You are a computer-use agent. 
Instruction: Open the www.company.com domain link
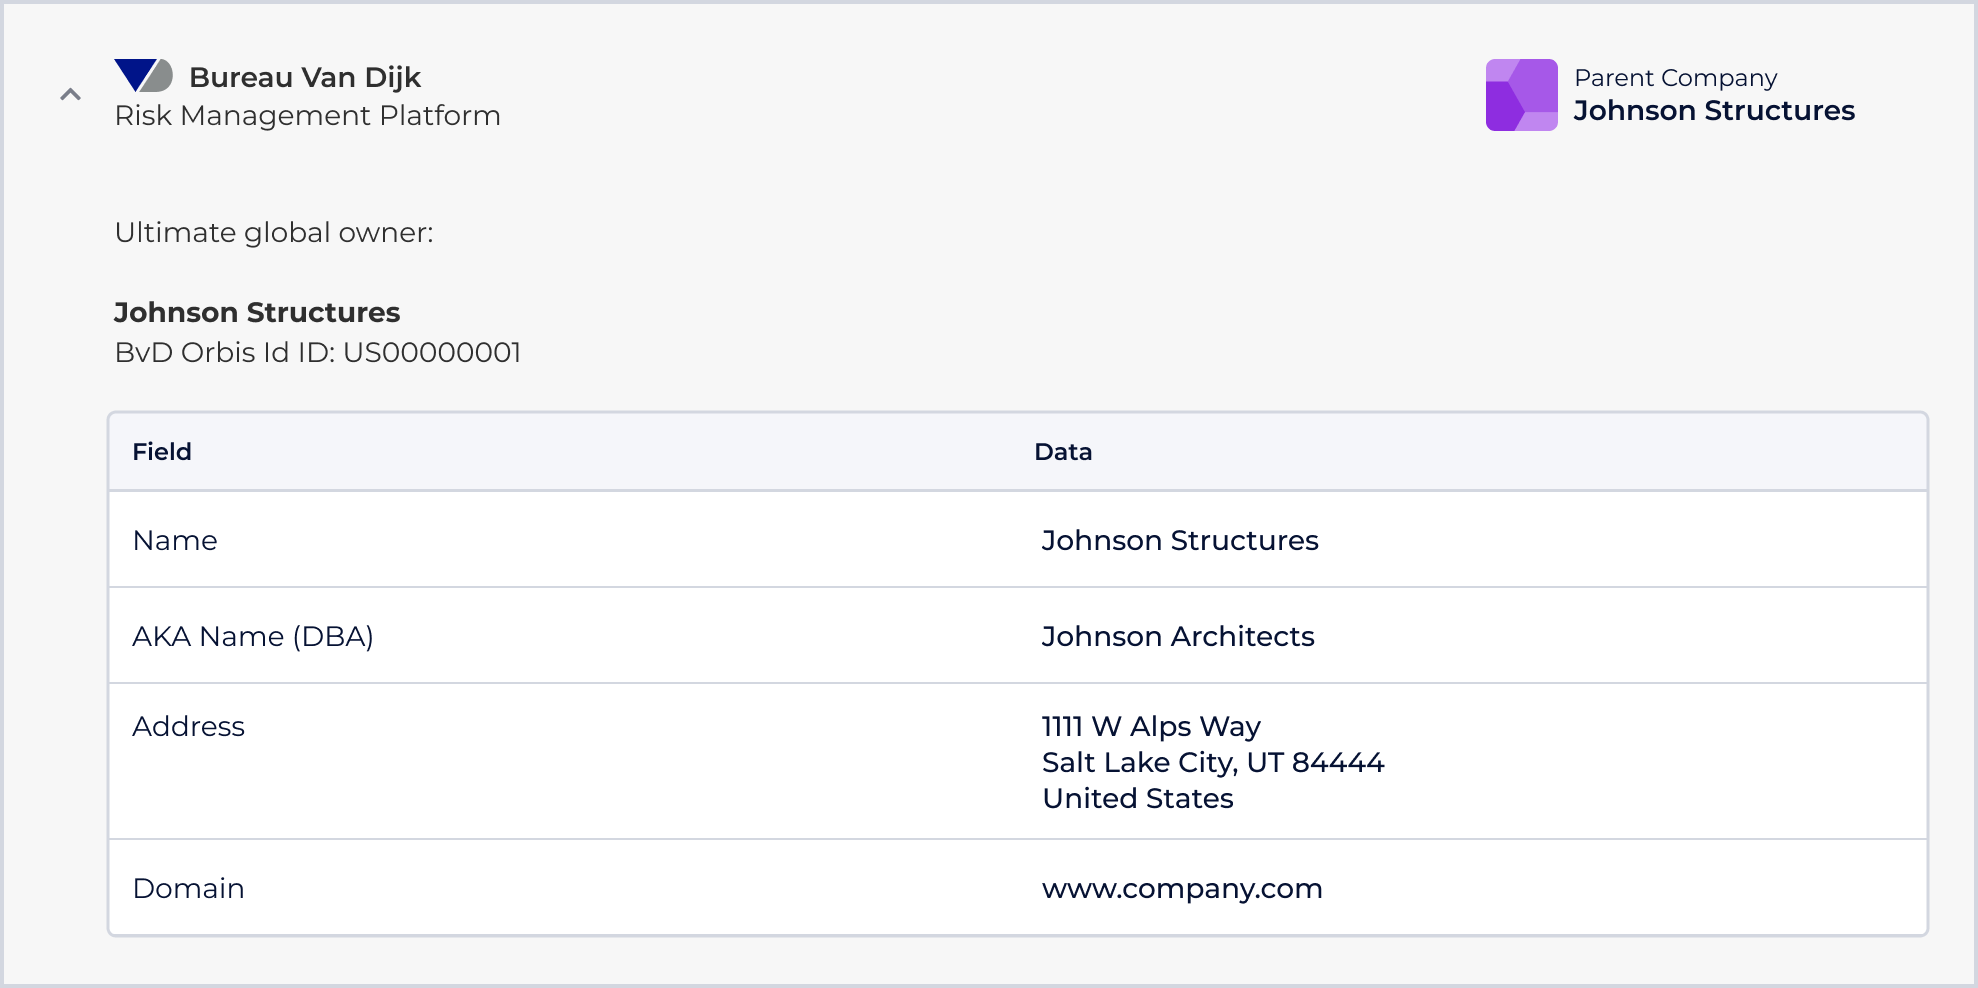tap(1182, 889)
